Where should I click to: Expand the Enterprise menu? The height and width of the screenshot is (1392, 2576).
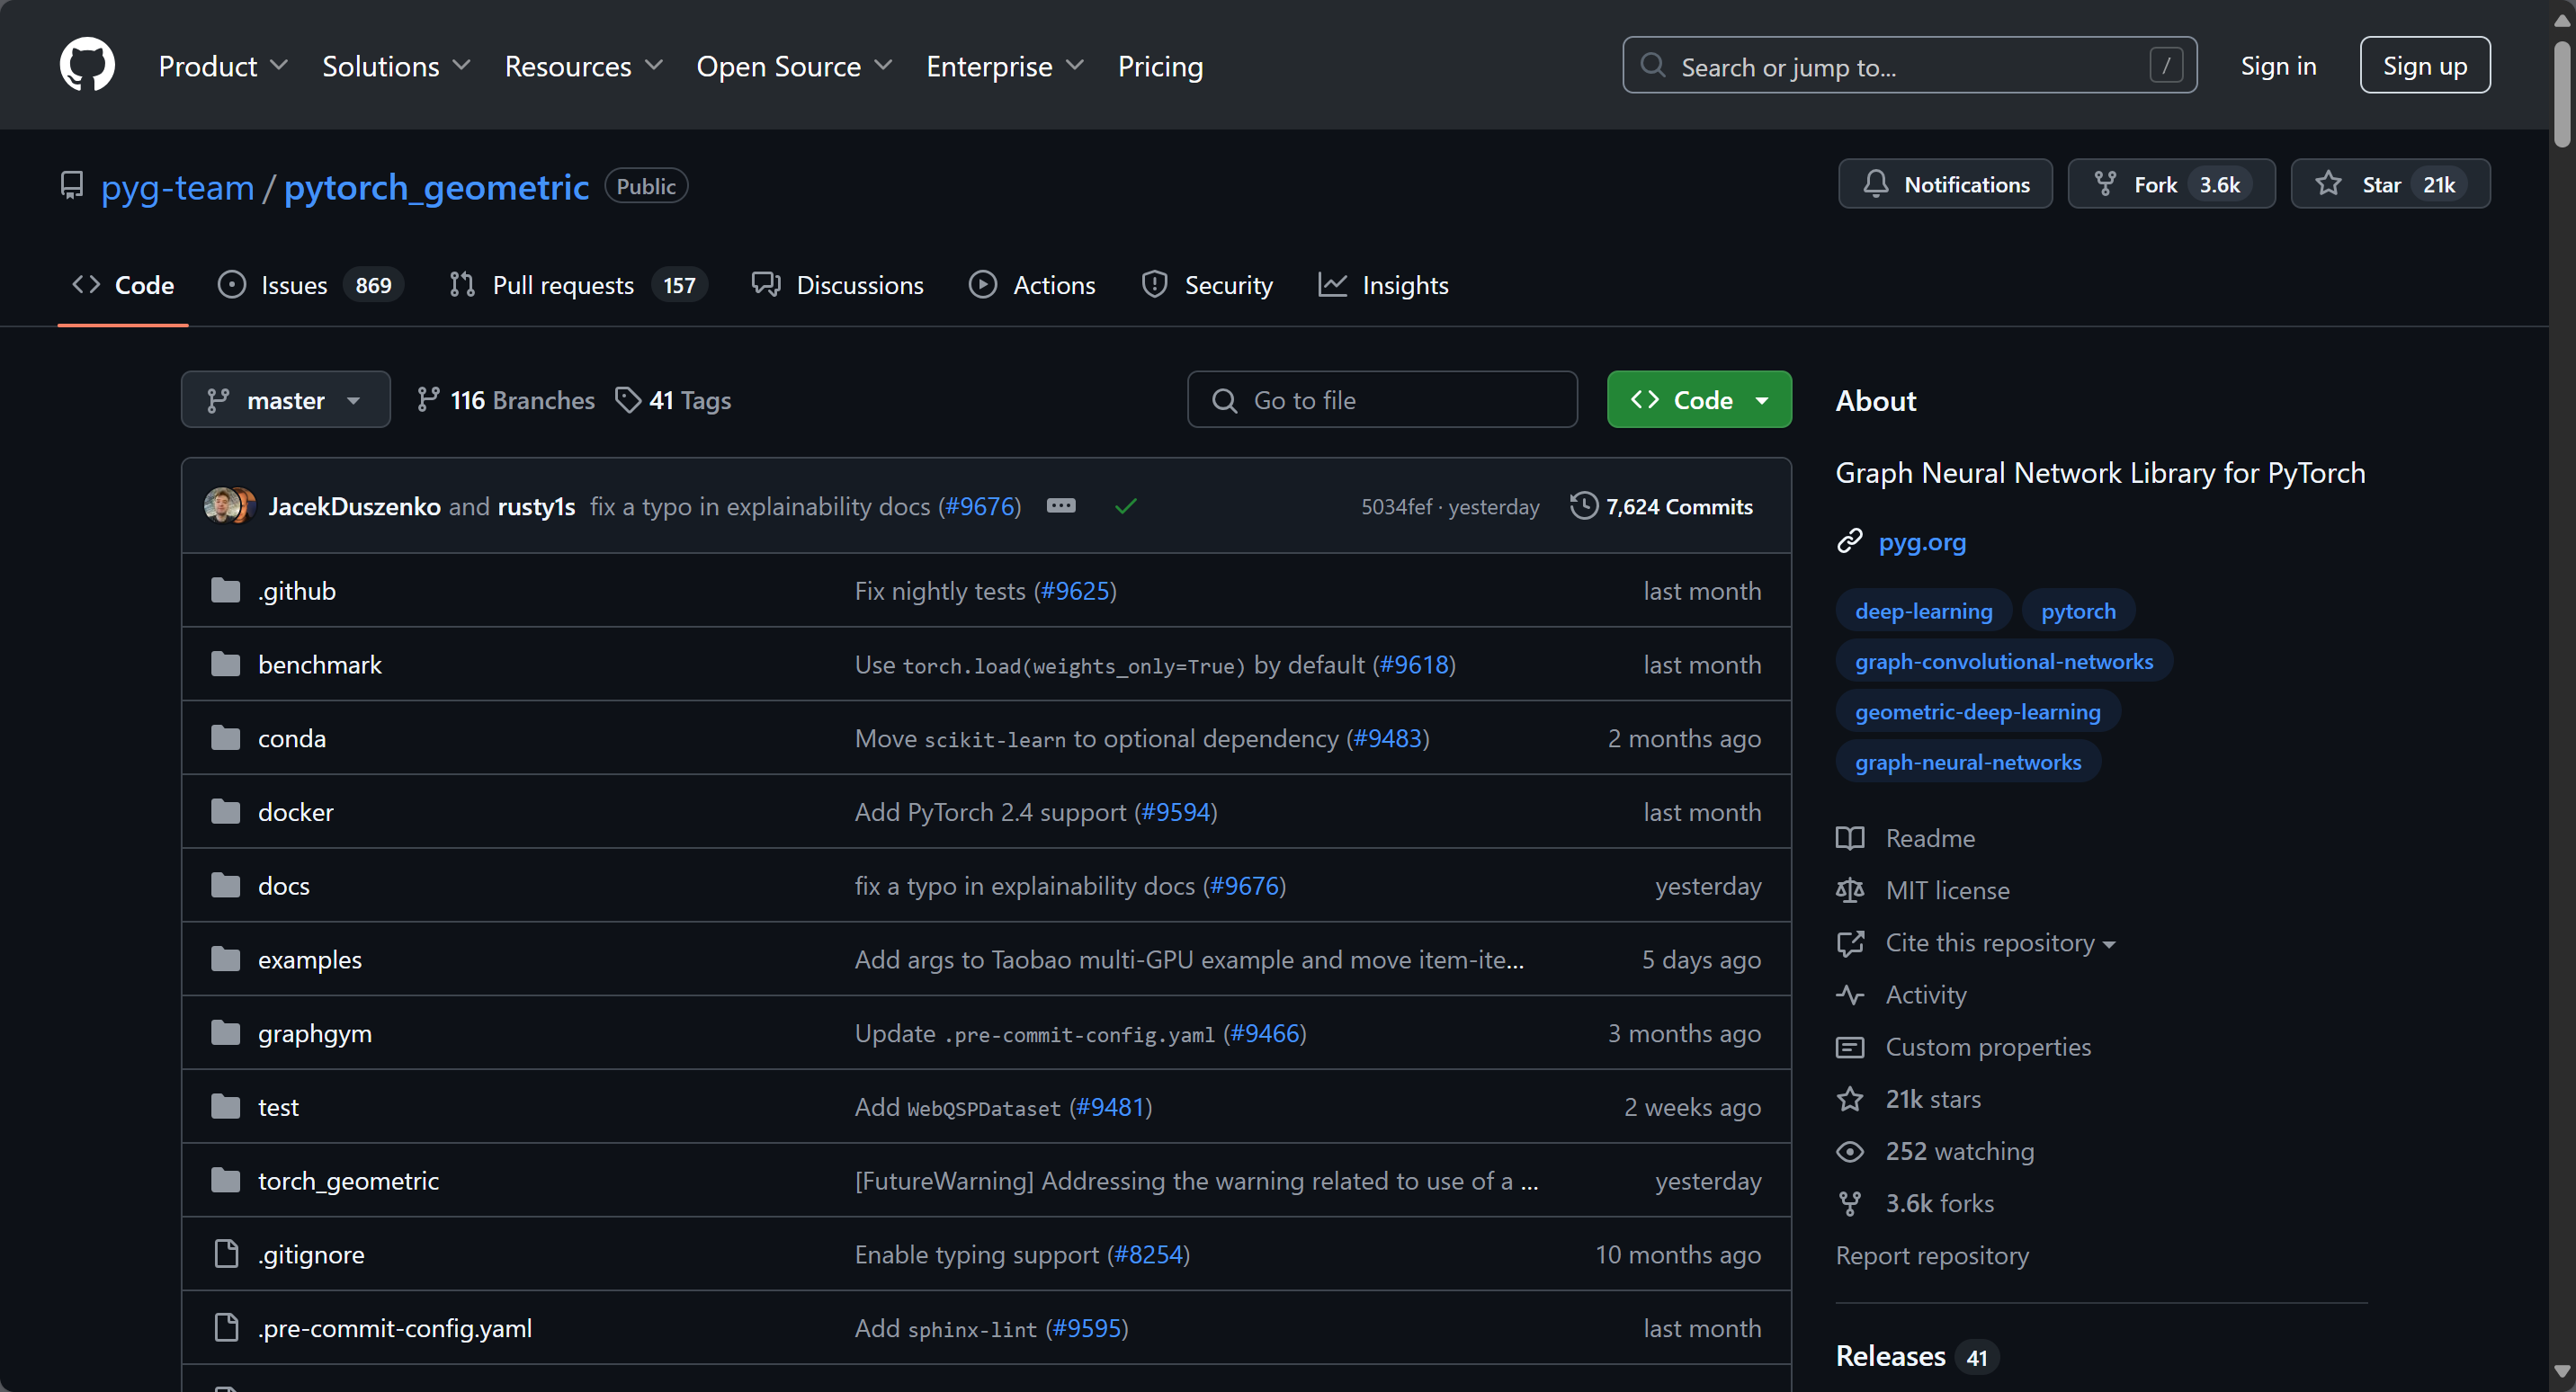[x=1005, y=66]
